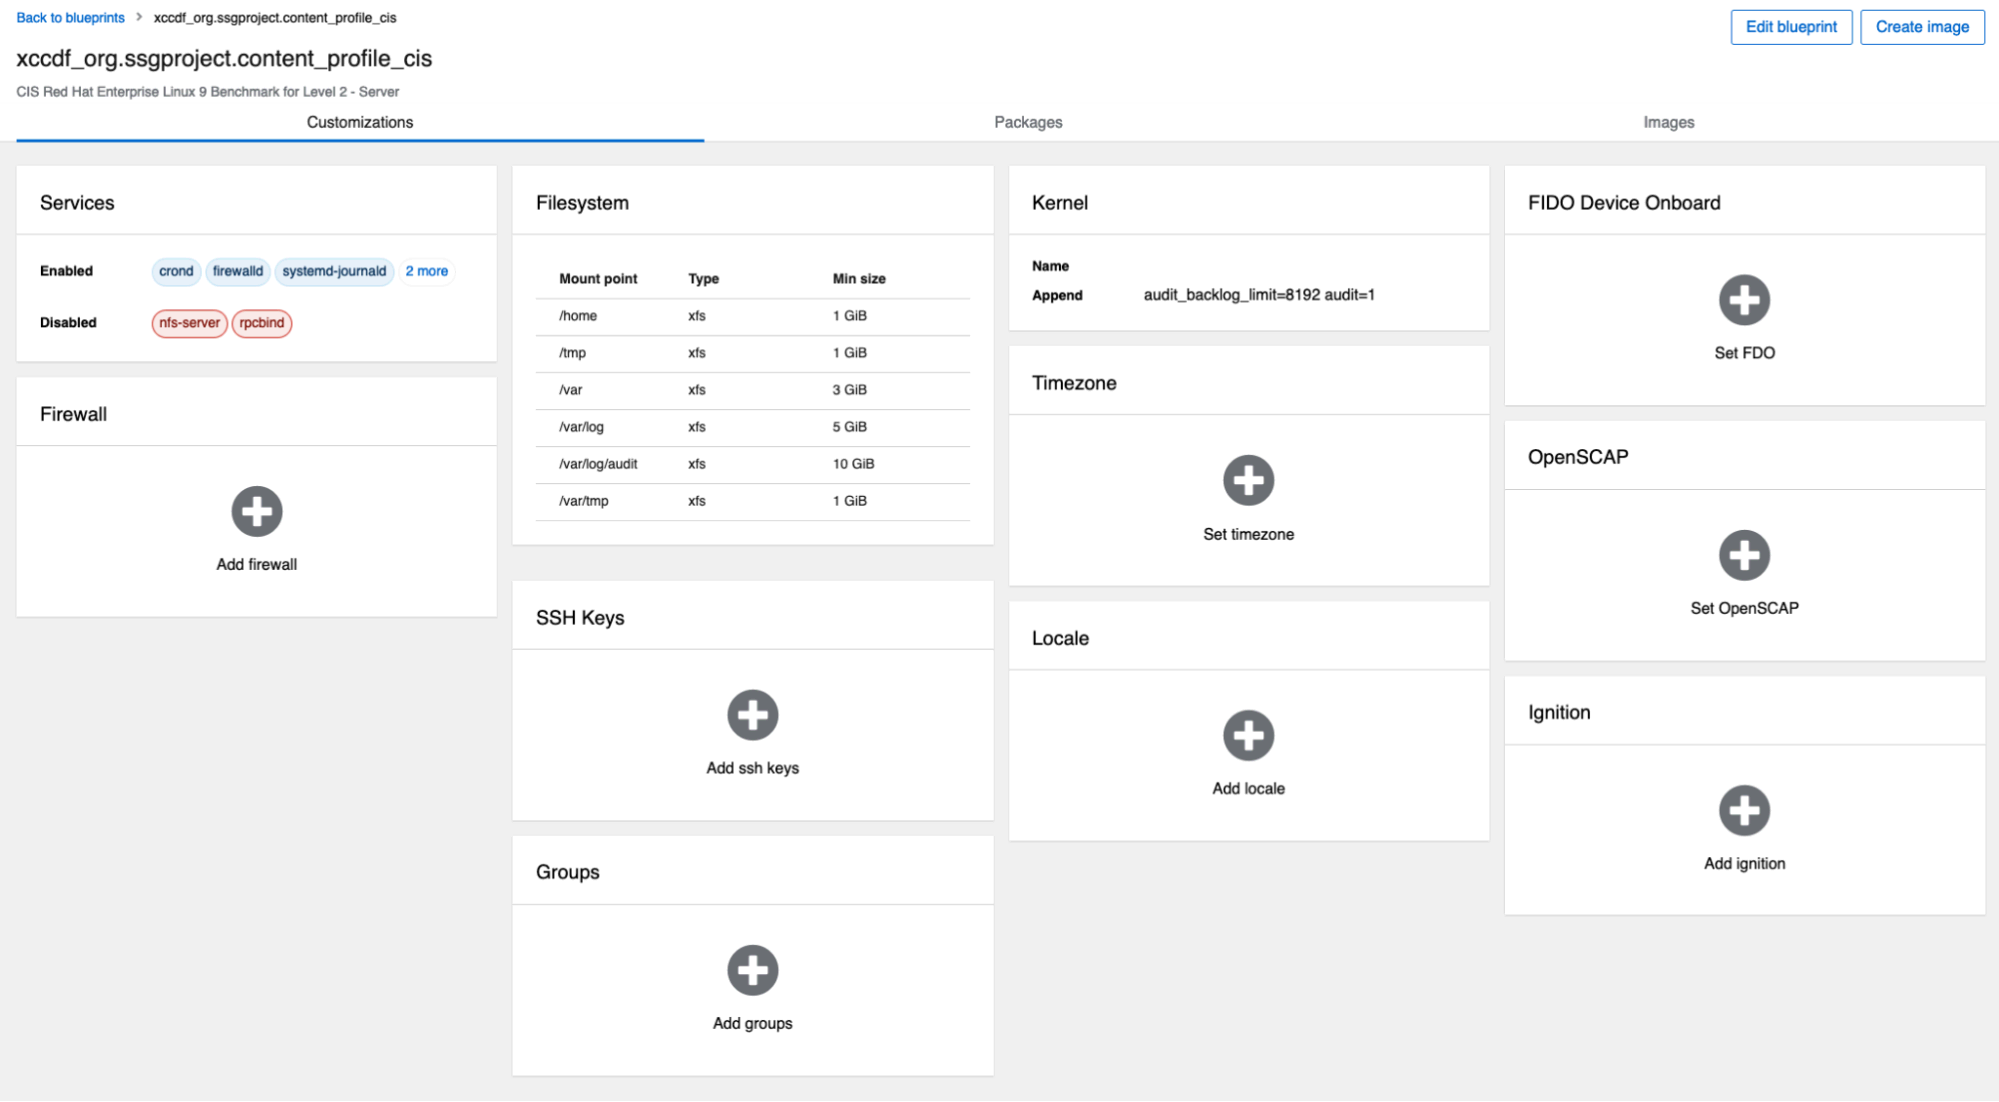Click the Add ssh keys plus icon
Screen dimensions: 1999x1102
pos(752,715)
